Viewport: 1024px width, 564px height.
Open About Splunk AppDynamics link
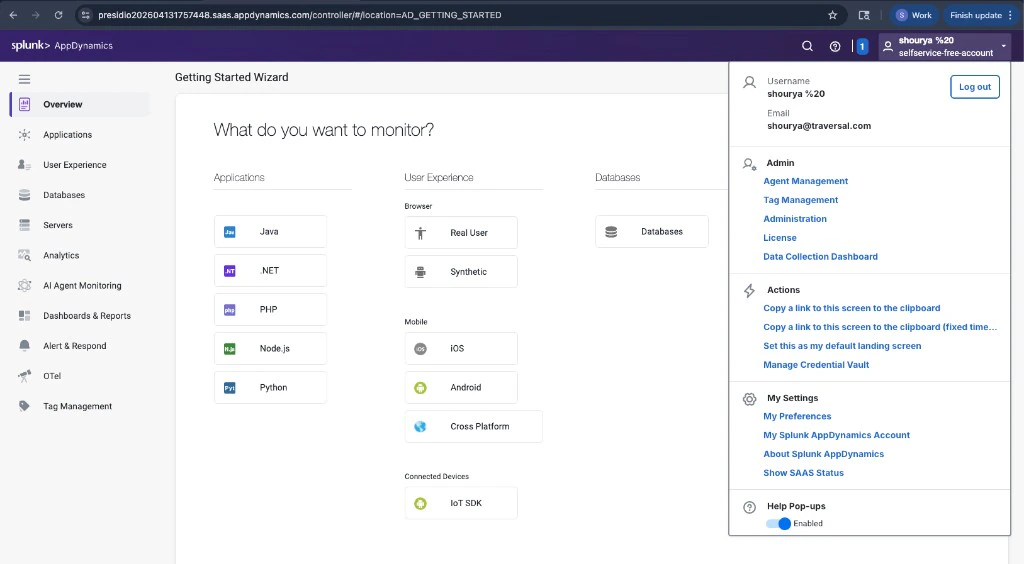[823, 454]
